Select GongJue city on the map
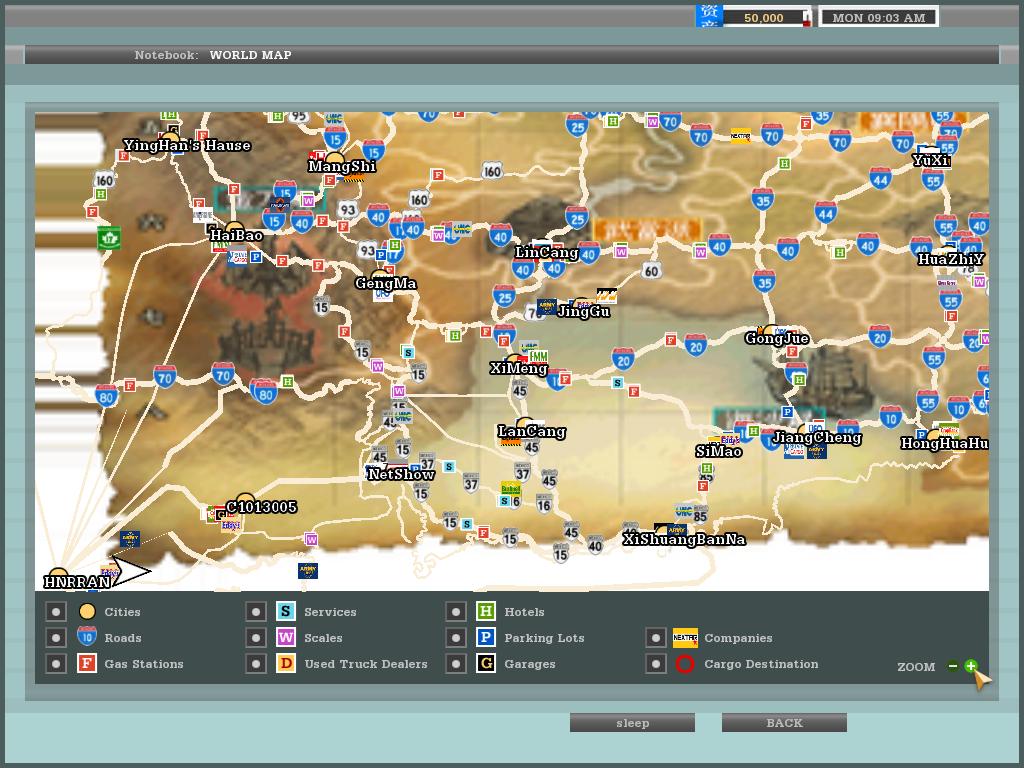The width and height of the screenshot is (1024, 768). point(777,338)
